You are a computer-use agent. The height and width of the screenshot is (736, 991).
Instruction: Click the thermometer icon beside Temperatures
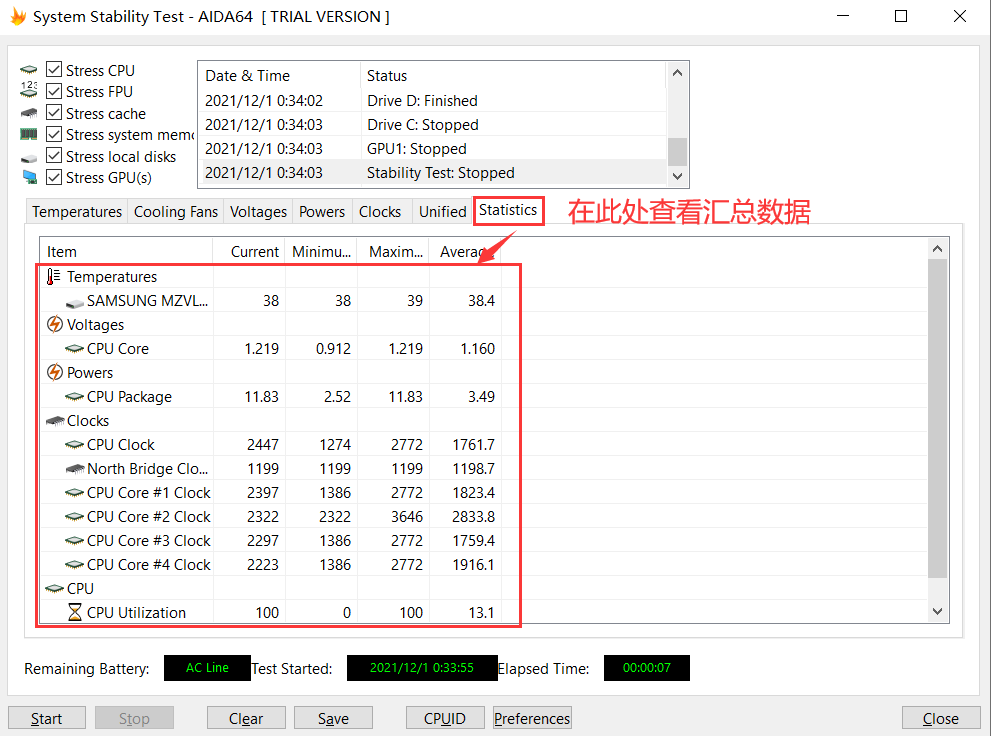pyautogui.click(x=54, y=277)
